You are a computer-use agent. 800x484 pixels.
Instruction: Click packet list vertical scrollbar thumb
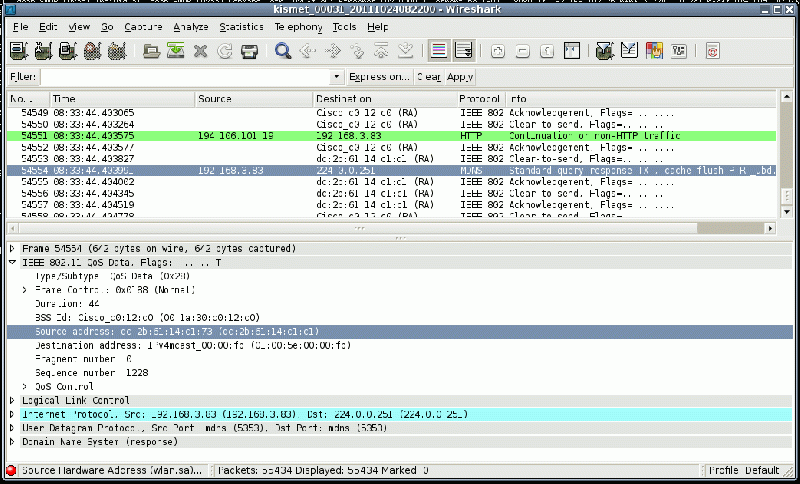(786, 195)
